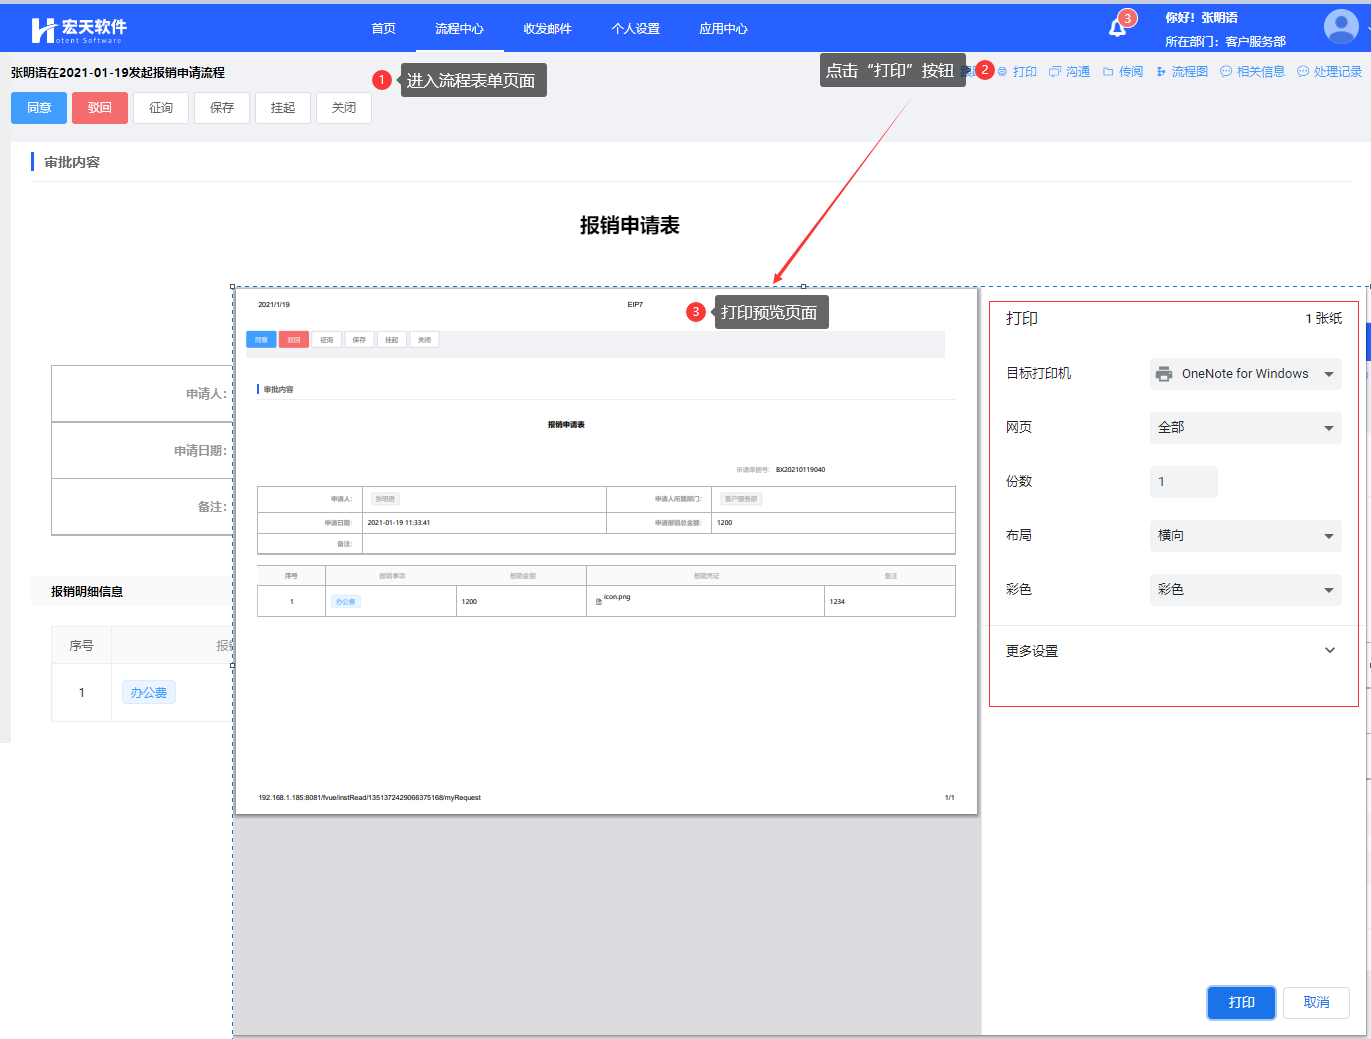Viewport: 1371px width, 1039px height.
Task: Open the 流程图 flowchart icon link
Action: 1181,72
